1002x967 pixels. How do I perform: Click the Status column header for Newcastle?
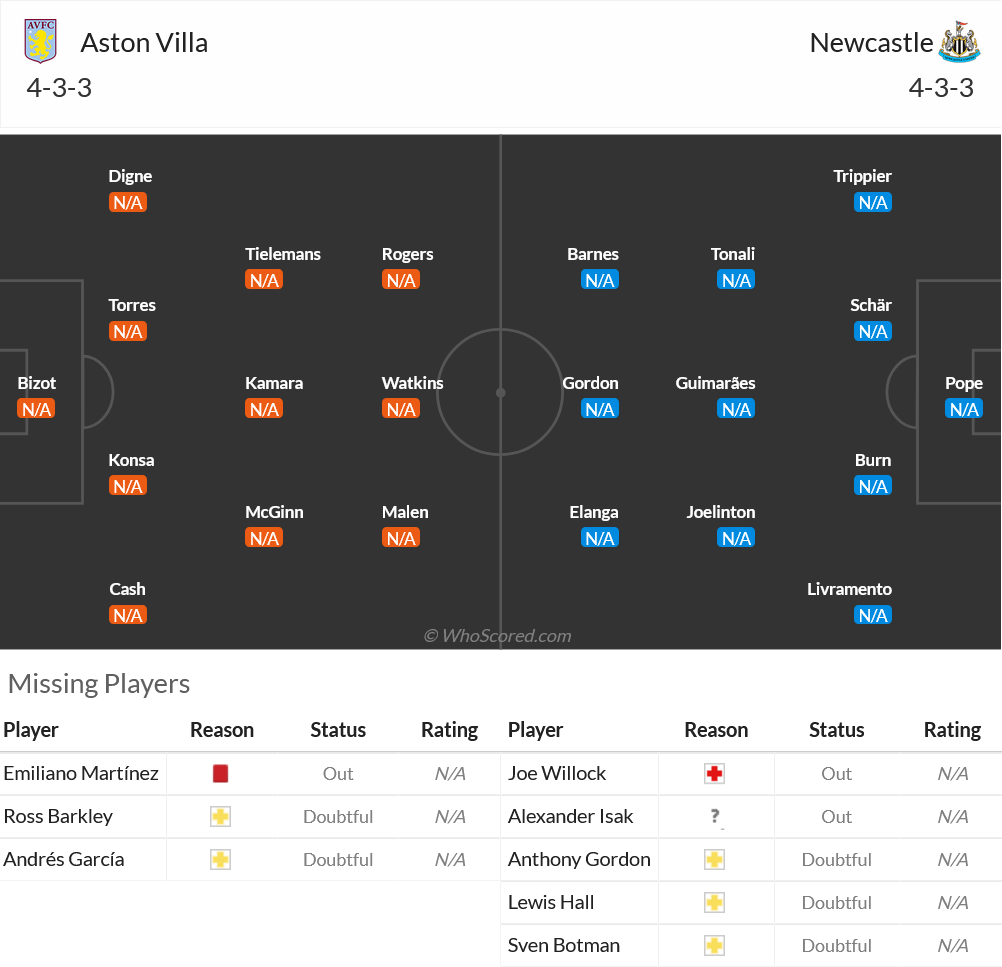click(x=836, y=730)
